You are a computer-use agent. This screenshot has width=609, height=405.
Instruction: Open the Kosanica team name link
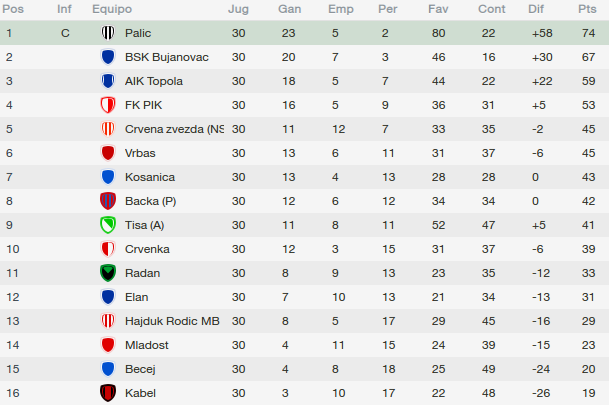click(150, 177)
